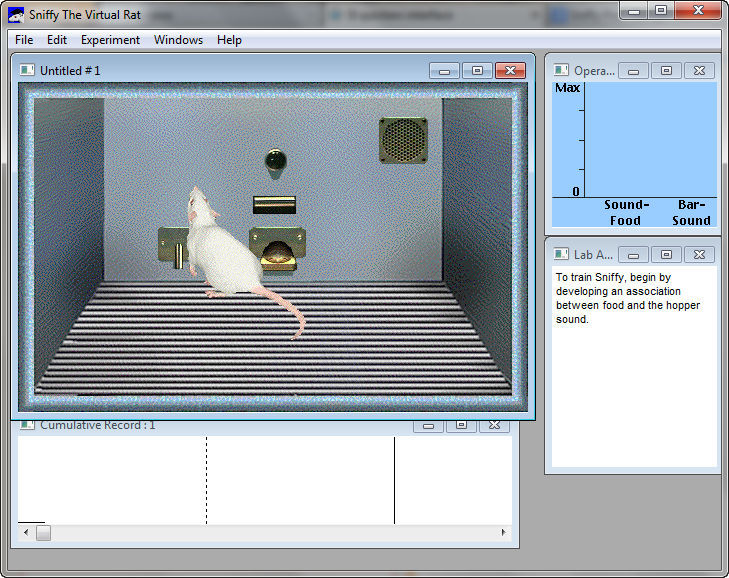Click the Sniffy app icon in title bar
This screenshot has width=729, height=578.
point(16,15)
